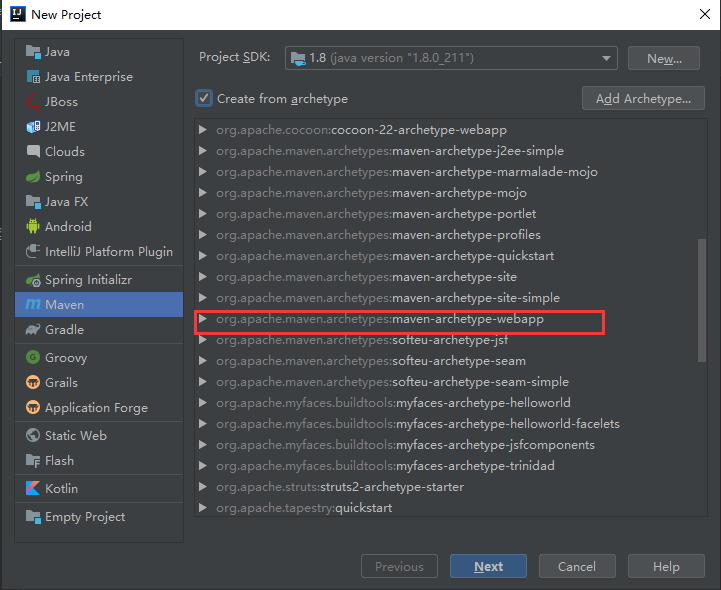Select the maven-archetype-mojo row text

(x=372, y=193)
